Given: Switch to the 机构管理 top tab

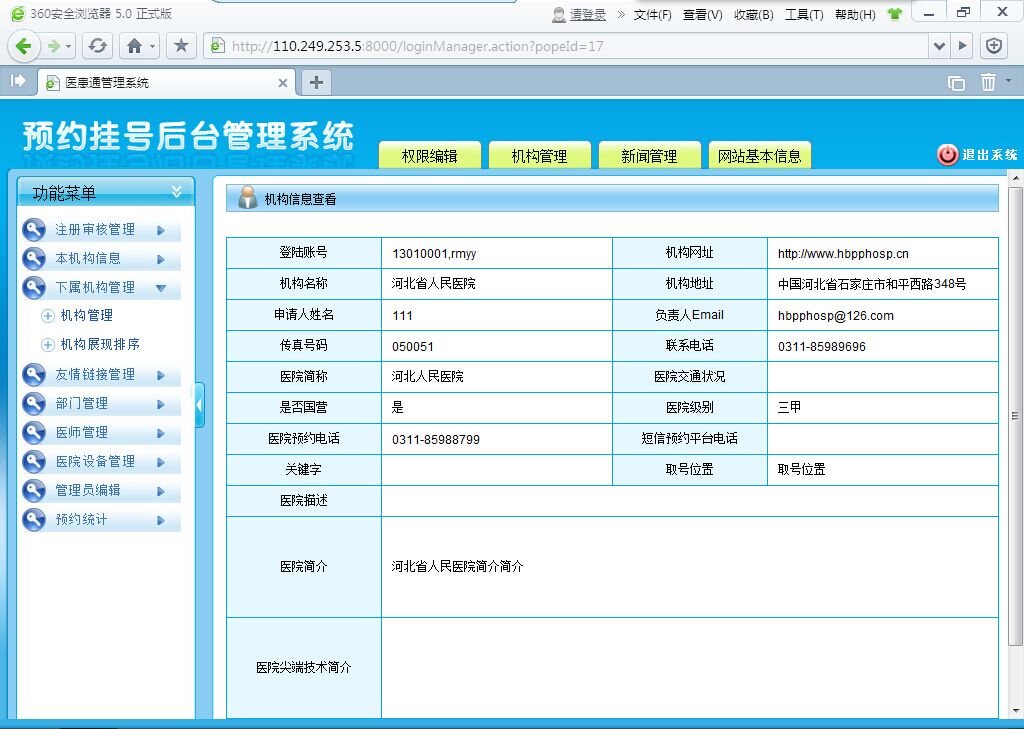Looking at the screenshot, I should pos(539,155).
